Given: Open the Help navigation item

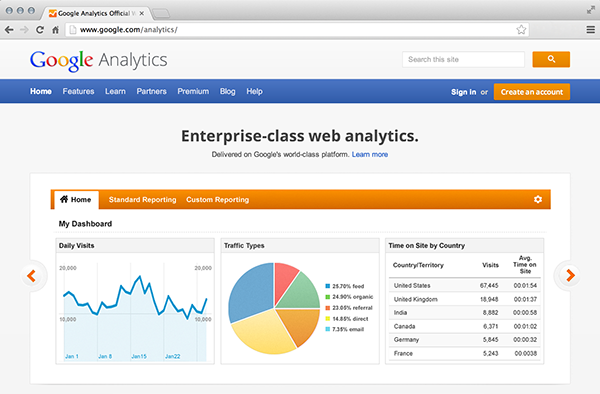Looking at the screenshot, I should [x=254, y=91].
